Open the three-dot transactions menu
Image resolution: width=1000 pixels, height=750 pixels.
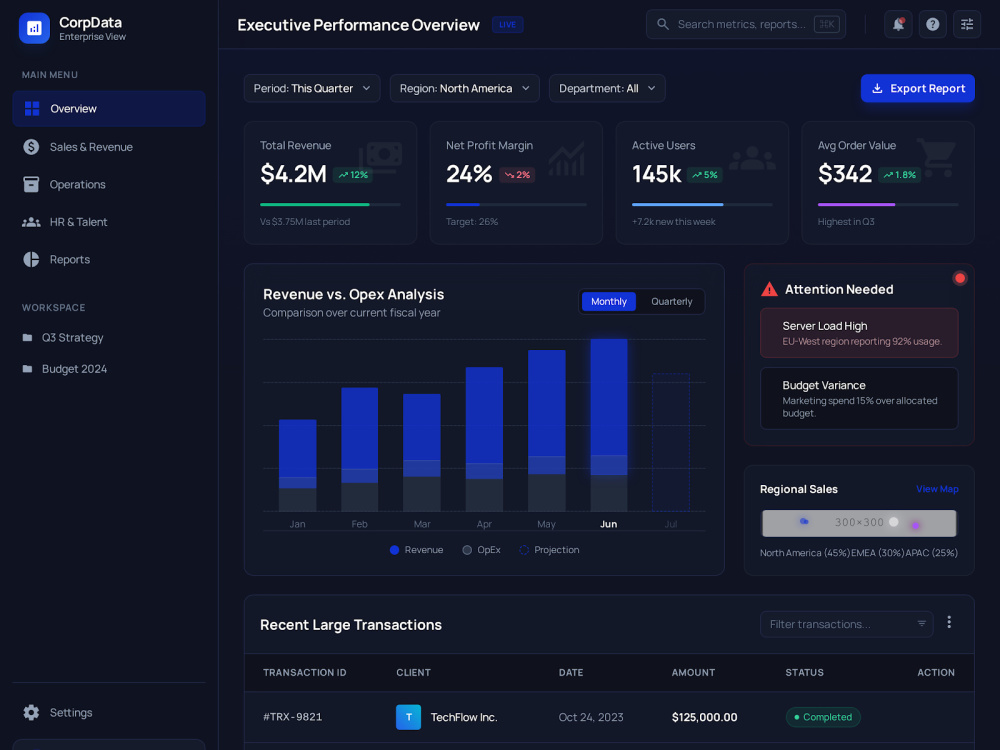949,622
